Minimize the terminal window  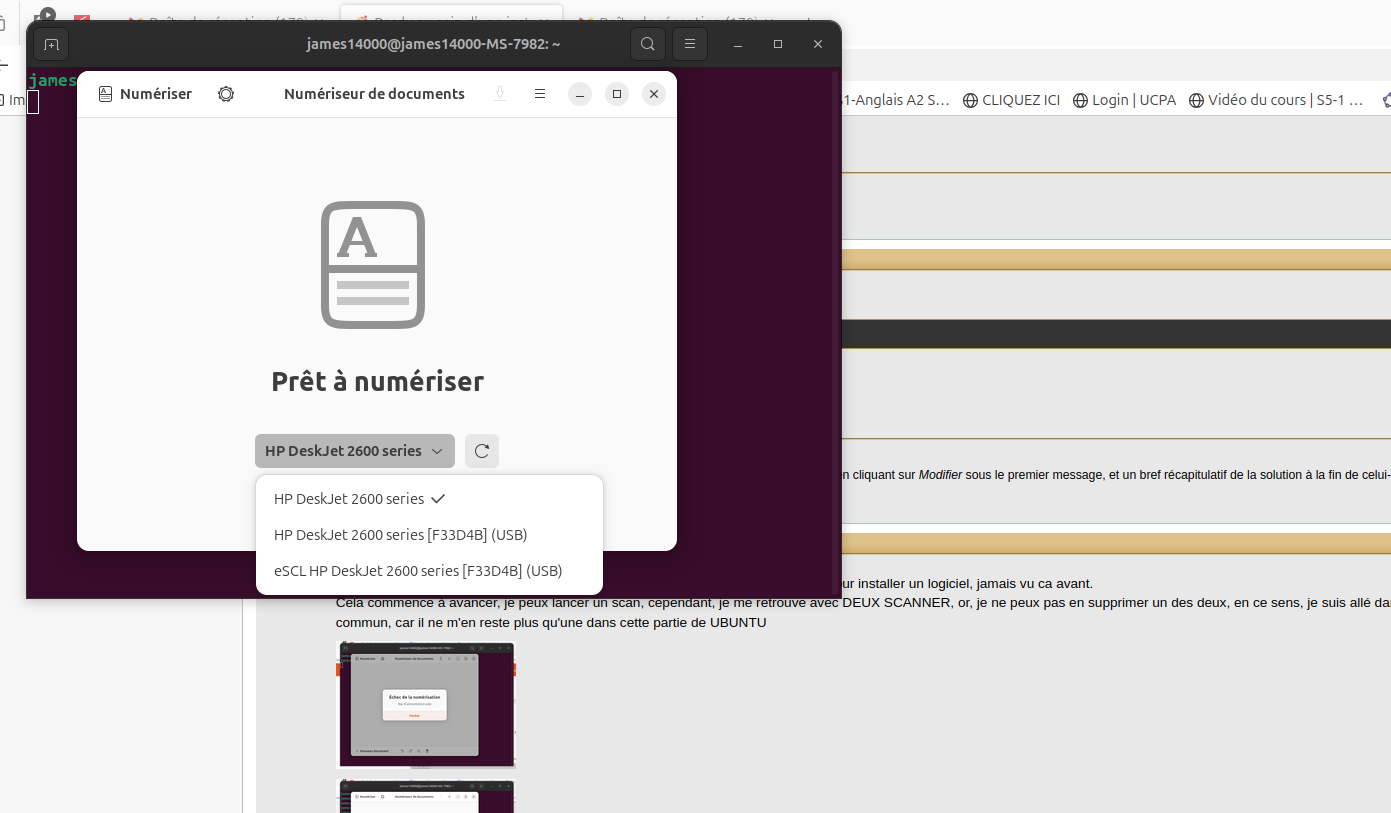(x=738, y=44)
